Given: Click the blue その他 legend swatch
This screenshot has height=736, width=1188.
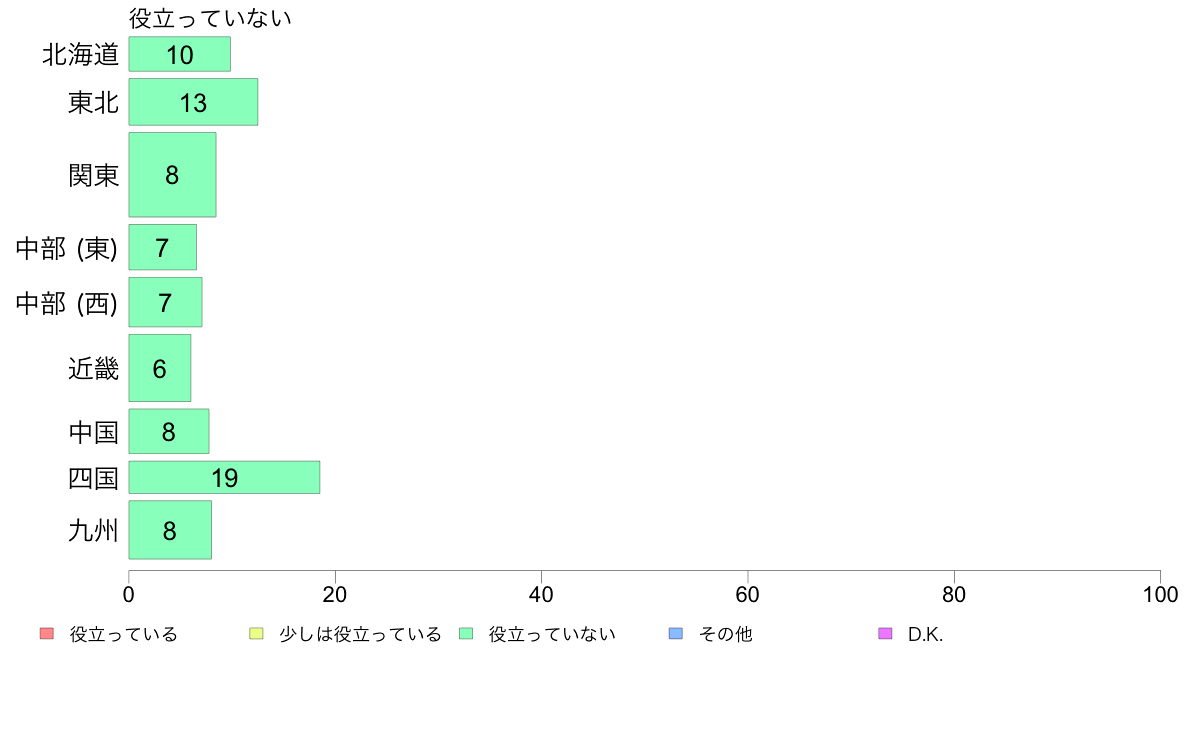Looking at the screenshot, I should click(676, 634).
